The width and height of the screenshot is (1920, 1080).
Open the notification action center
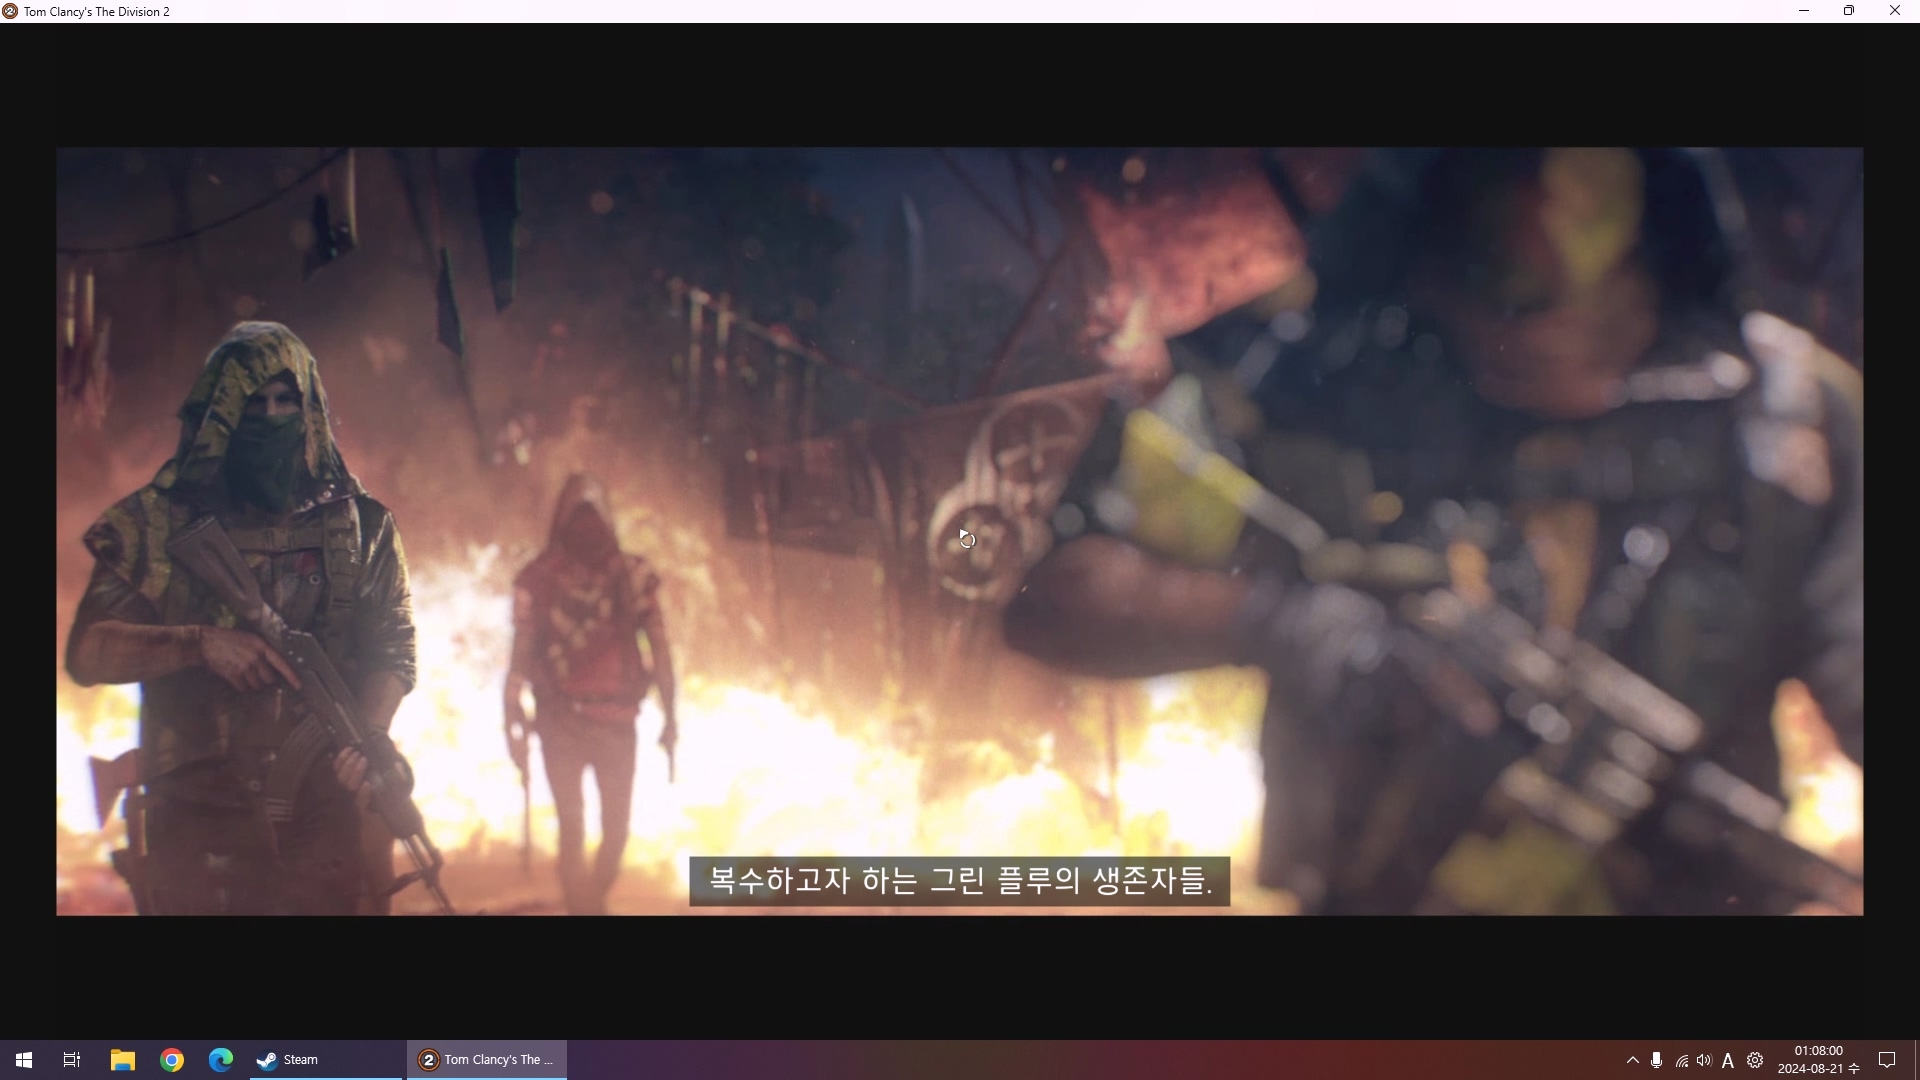click(x=1887, y=1060)
